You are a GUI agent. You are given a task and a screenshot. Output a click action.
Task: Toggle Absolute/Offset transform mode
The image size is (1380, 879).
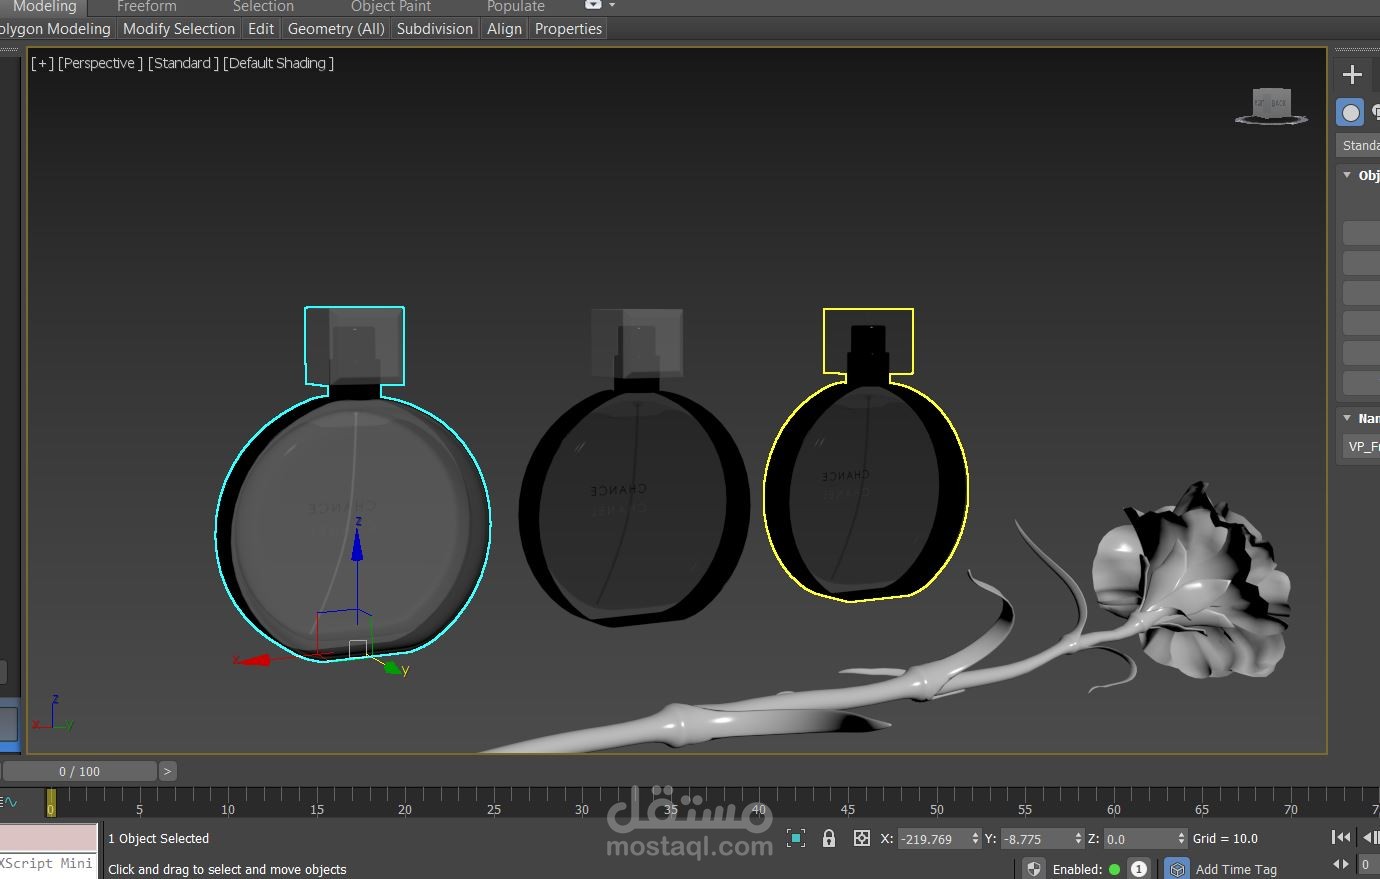tap(861, 838)
